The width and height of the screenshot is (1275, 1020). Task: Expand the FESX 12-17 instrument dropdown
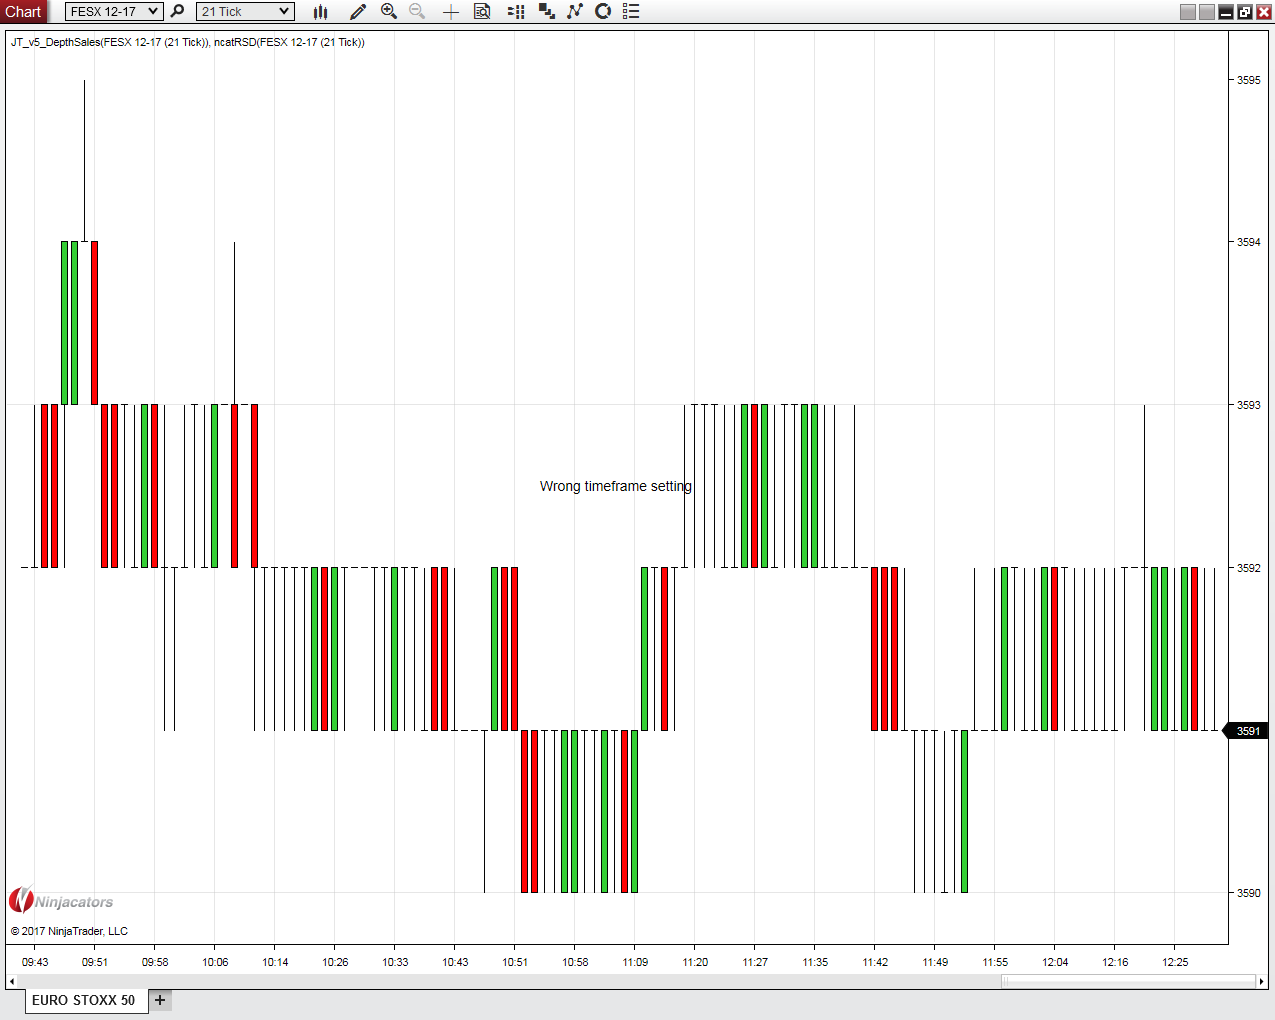[114, 12]
